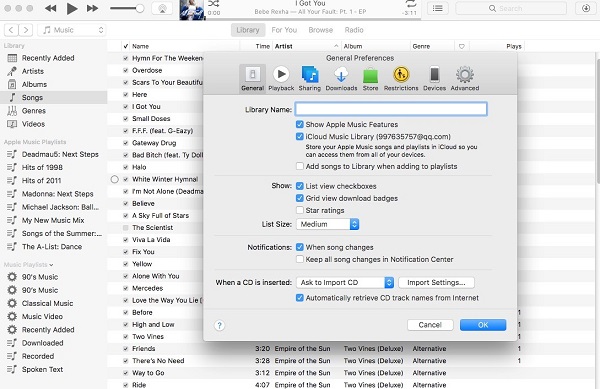Switch to the Browse tab
This screenshot has width=600, height=389.
(321, 30)
